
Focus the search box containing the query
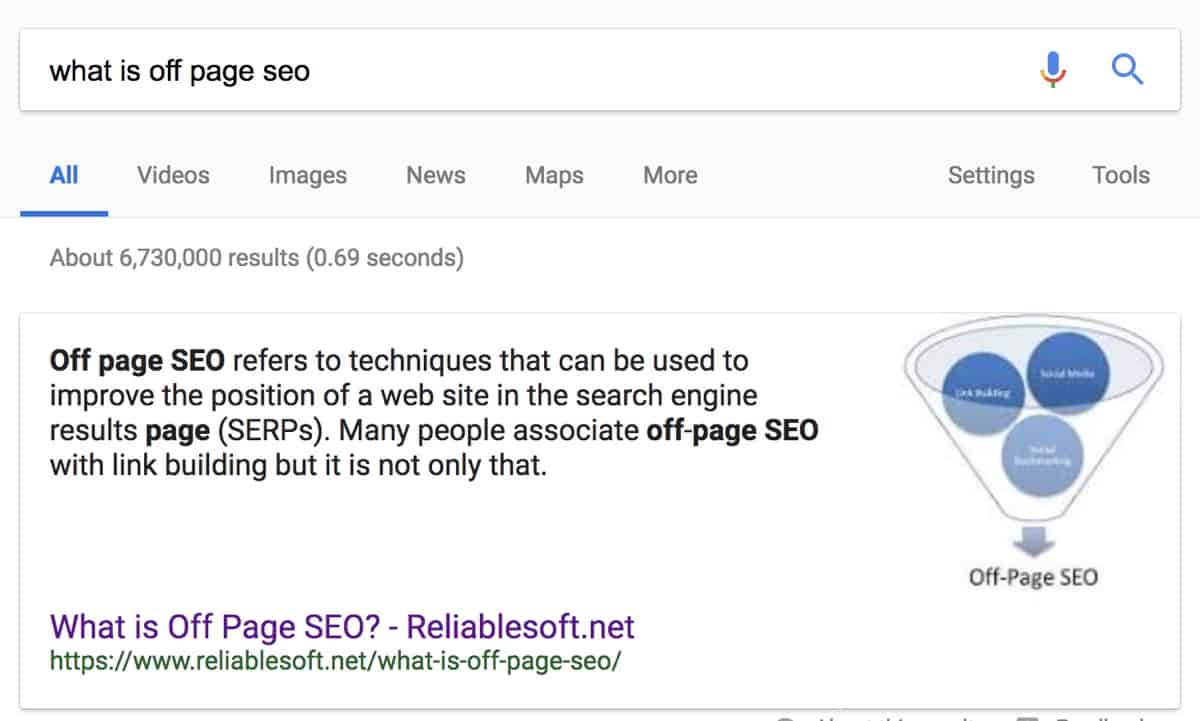500,70
